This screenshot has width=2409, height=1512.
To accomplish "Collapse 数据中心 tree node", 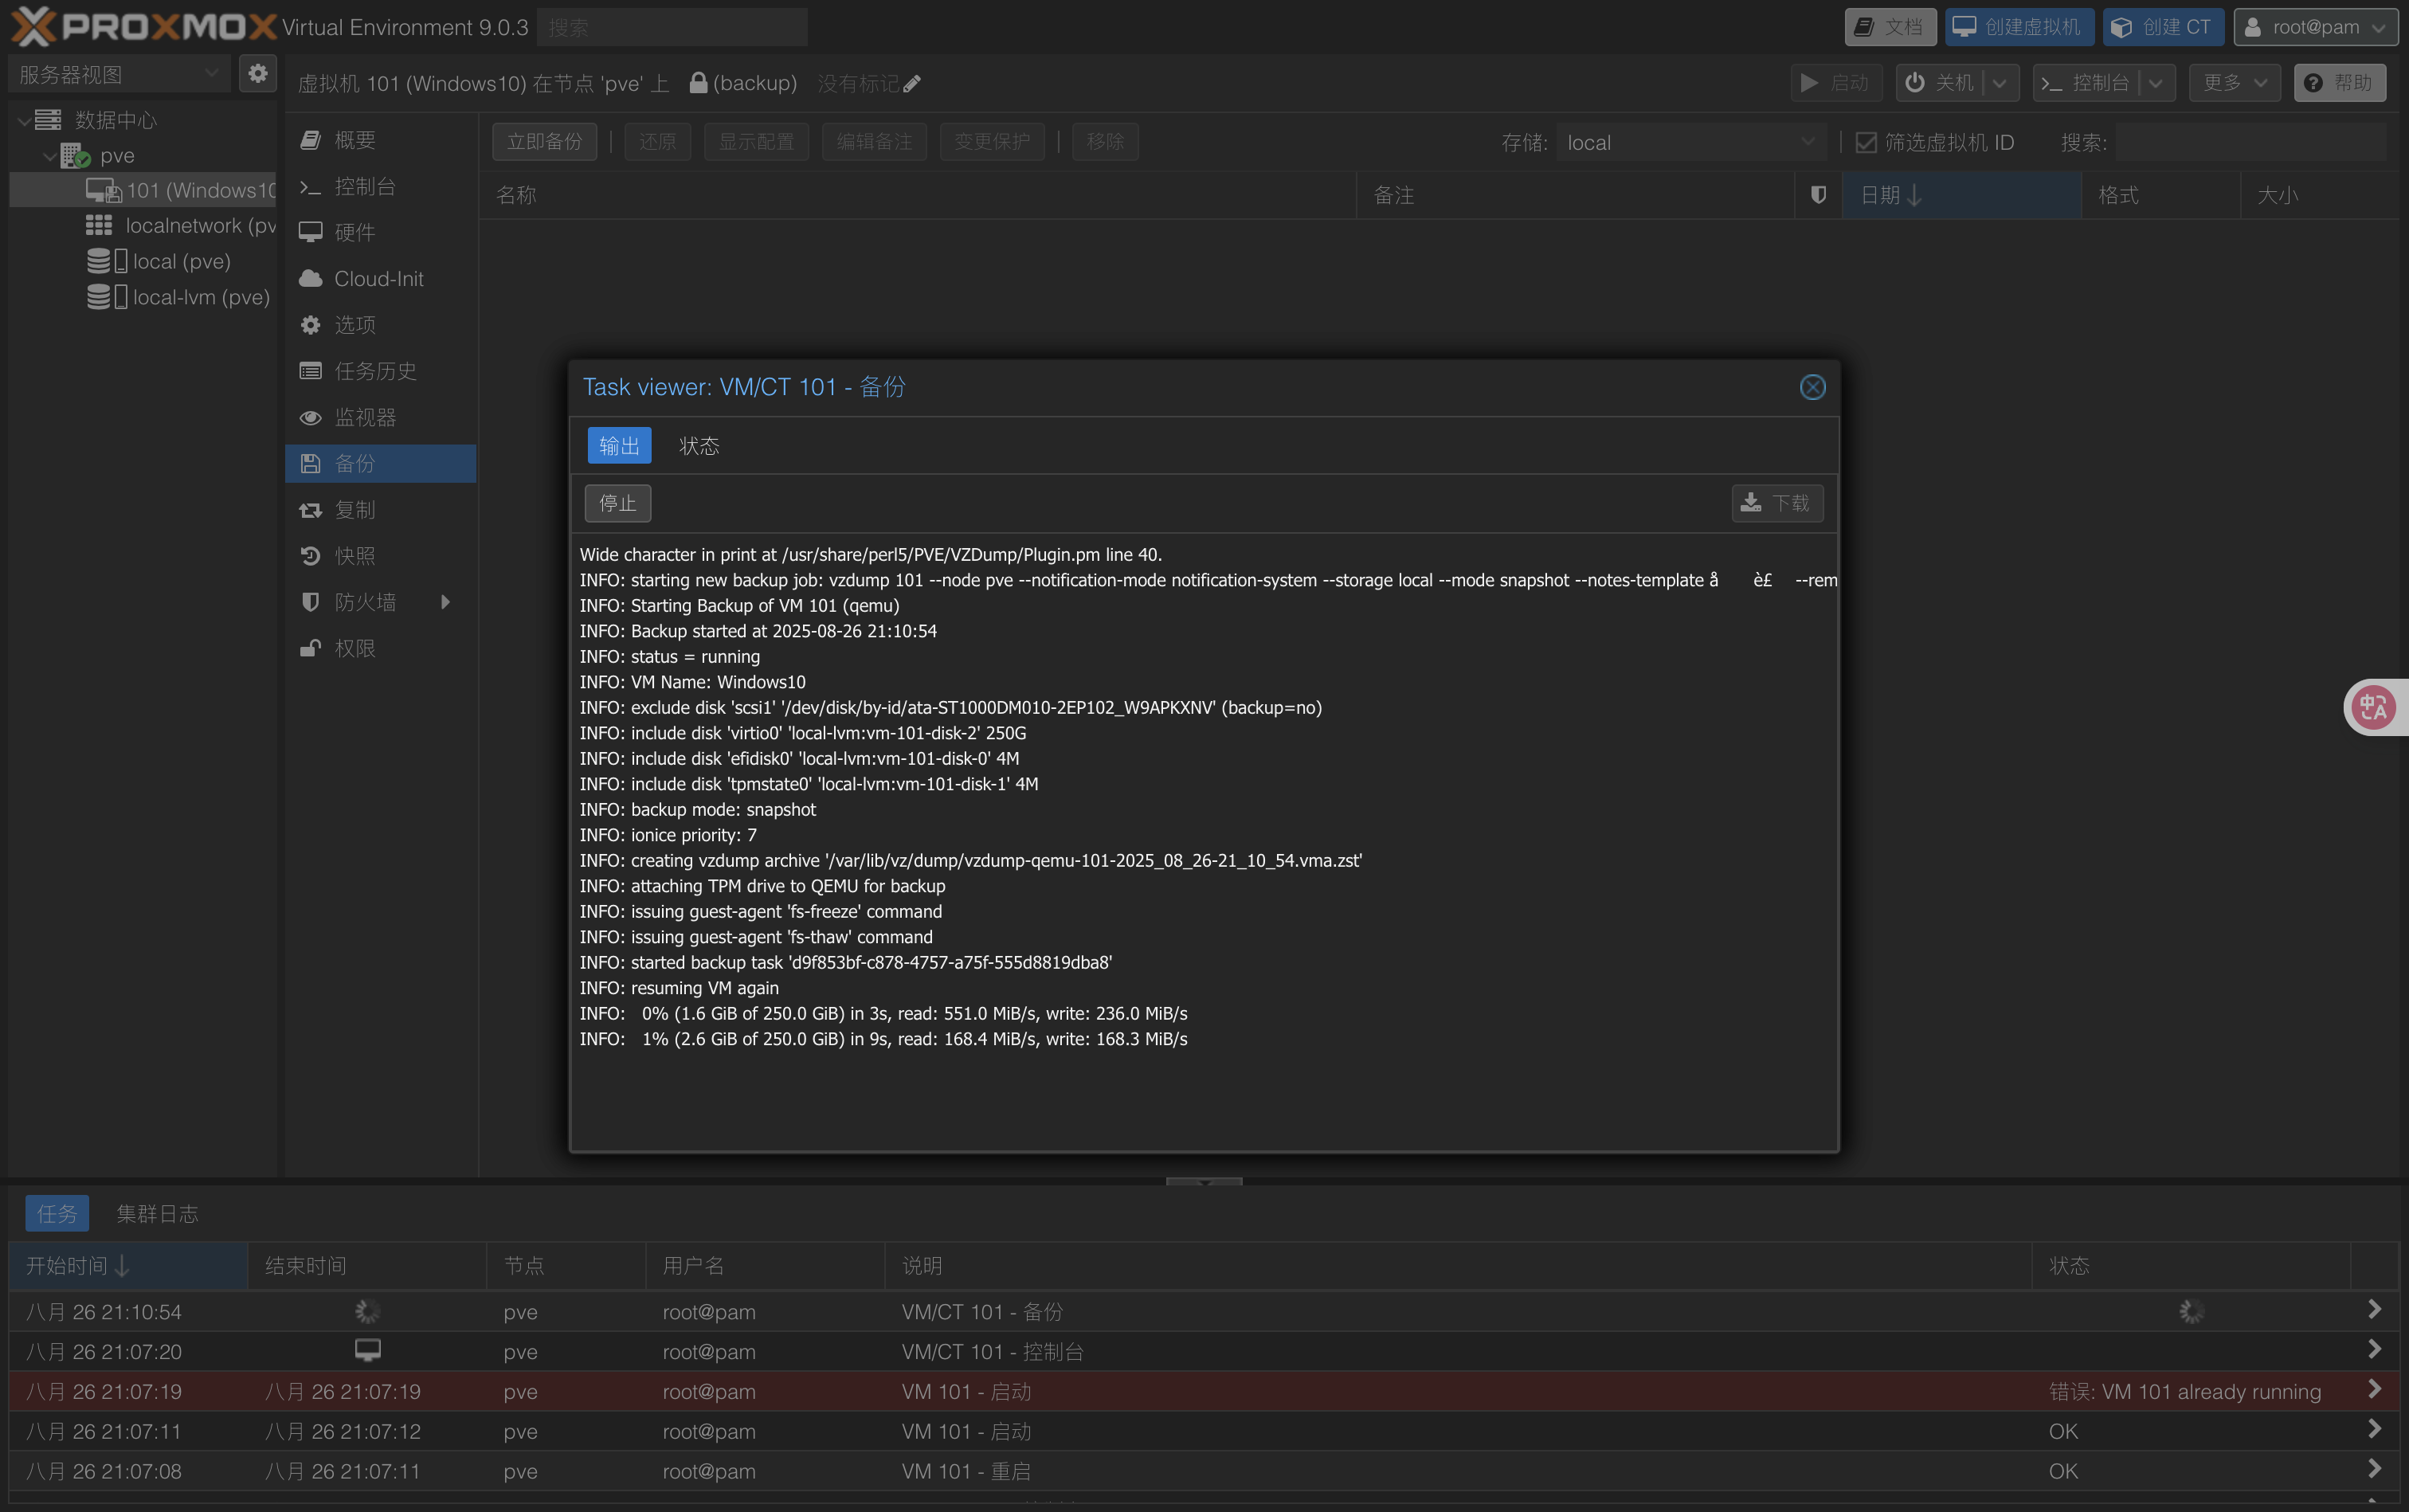I will [x=24, y=120].
